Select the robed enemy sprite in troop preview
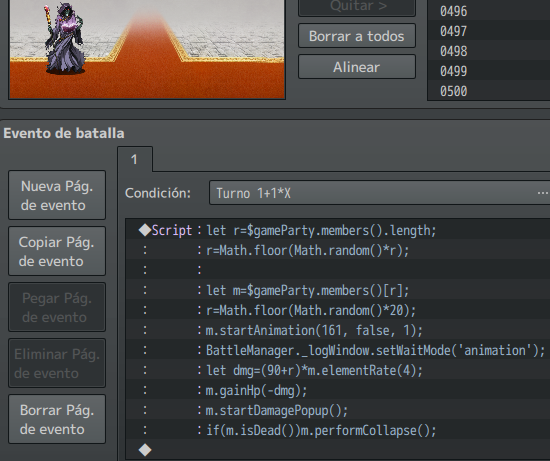The width and height of the screenshot is (550, 461). [64, 39]
